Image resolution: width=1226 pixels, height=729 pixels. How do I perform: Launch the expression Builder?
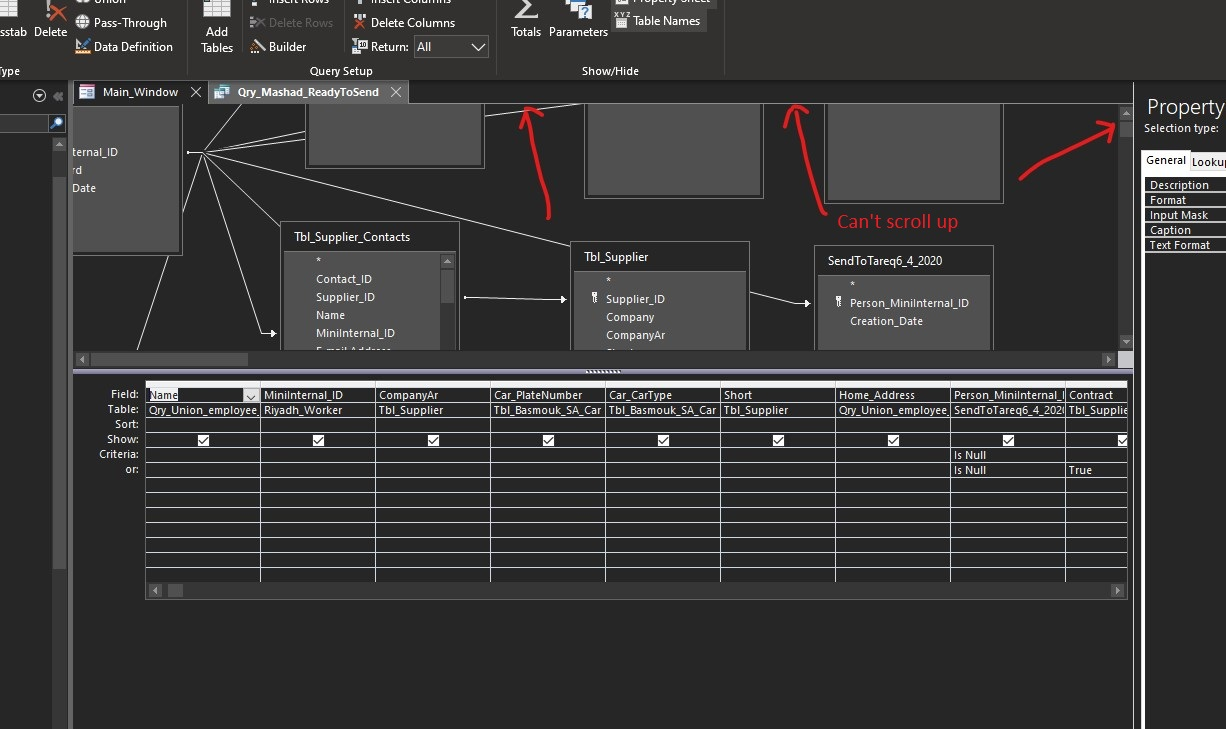coord(278,47)
